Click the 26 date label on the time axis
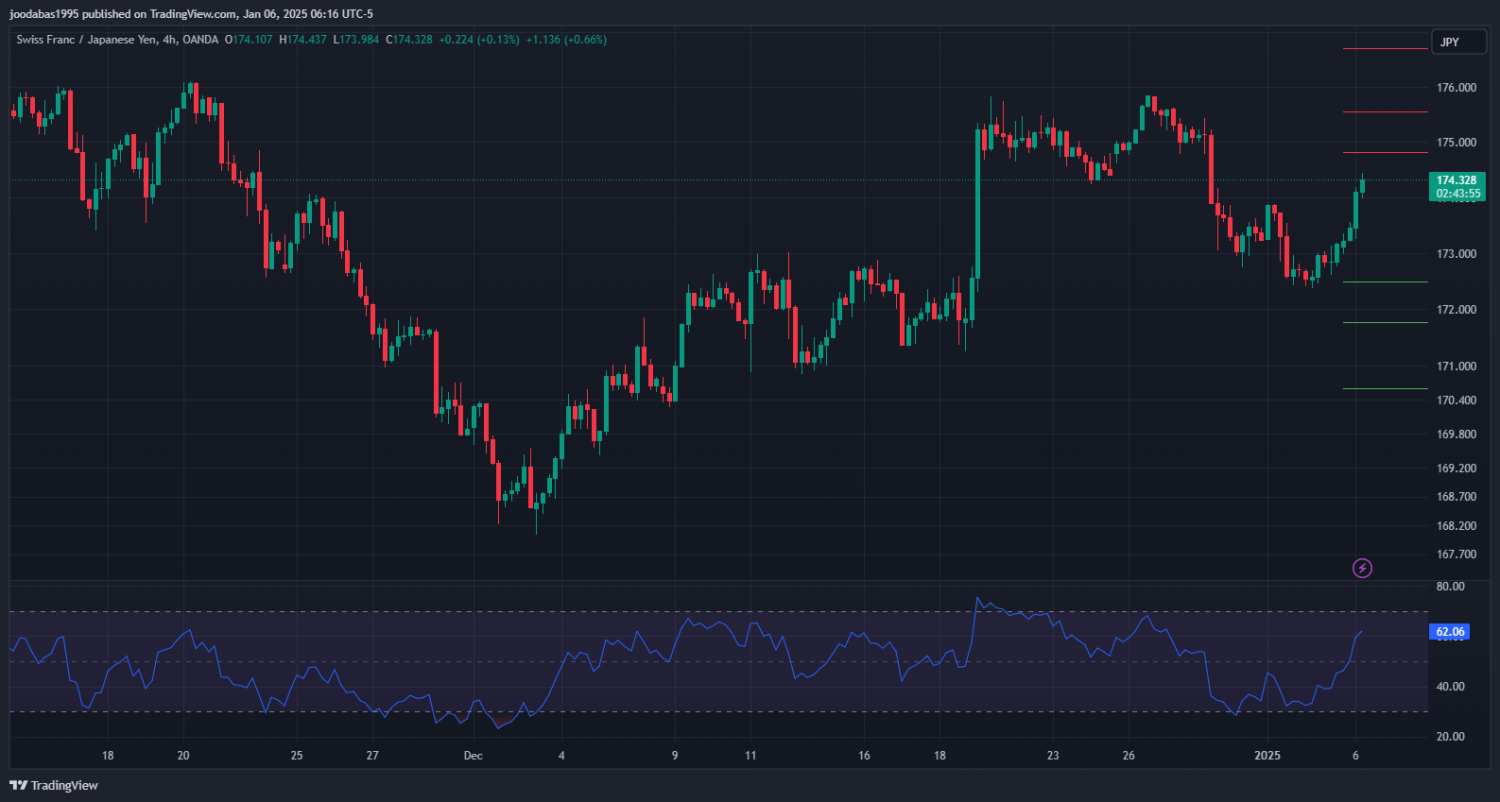The height and width of the screenshot is (802, 1500). (x=1127, y=756)
